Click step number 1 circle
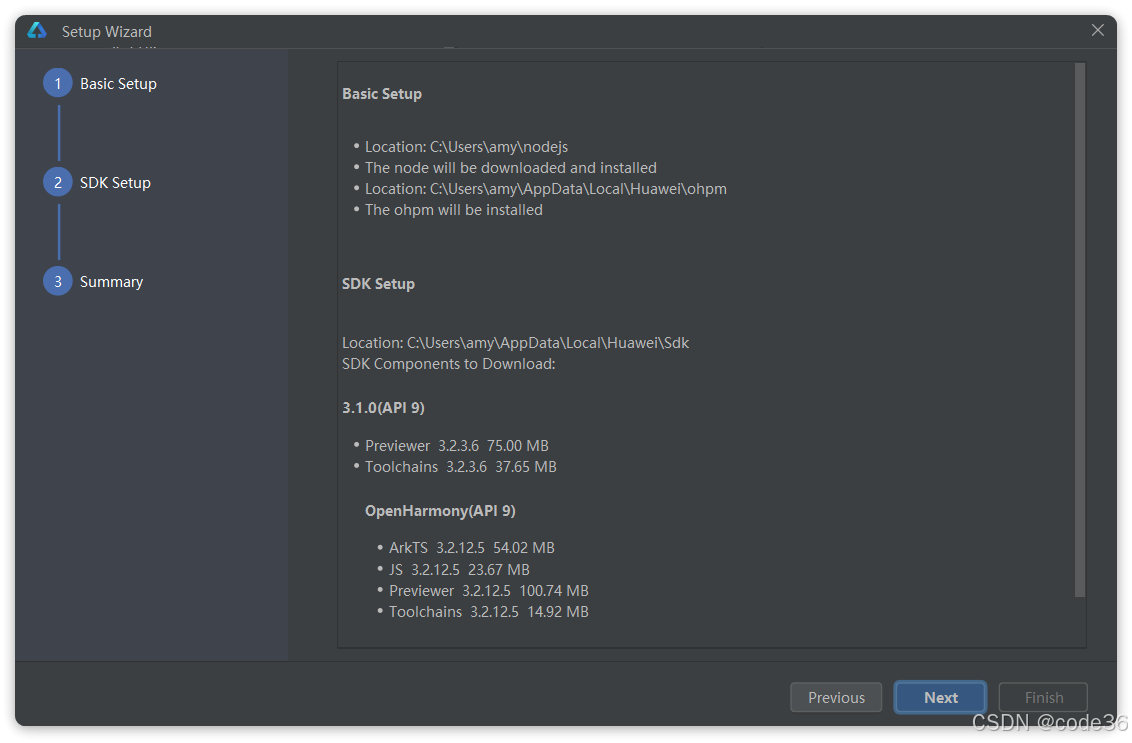The image size is (1132, 743). [x=58, y=84]
